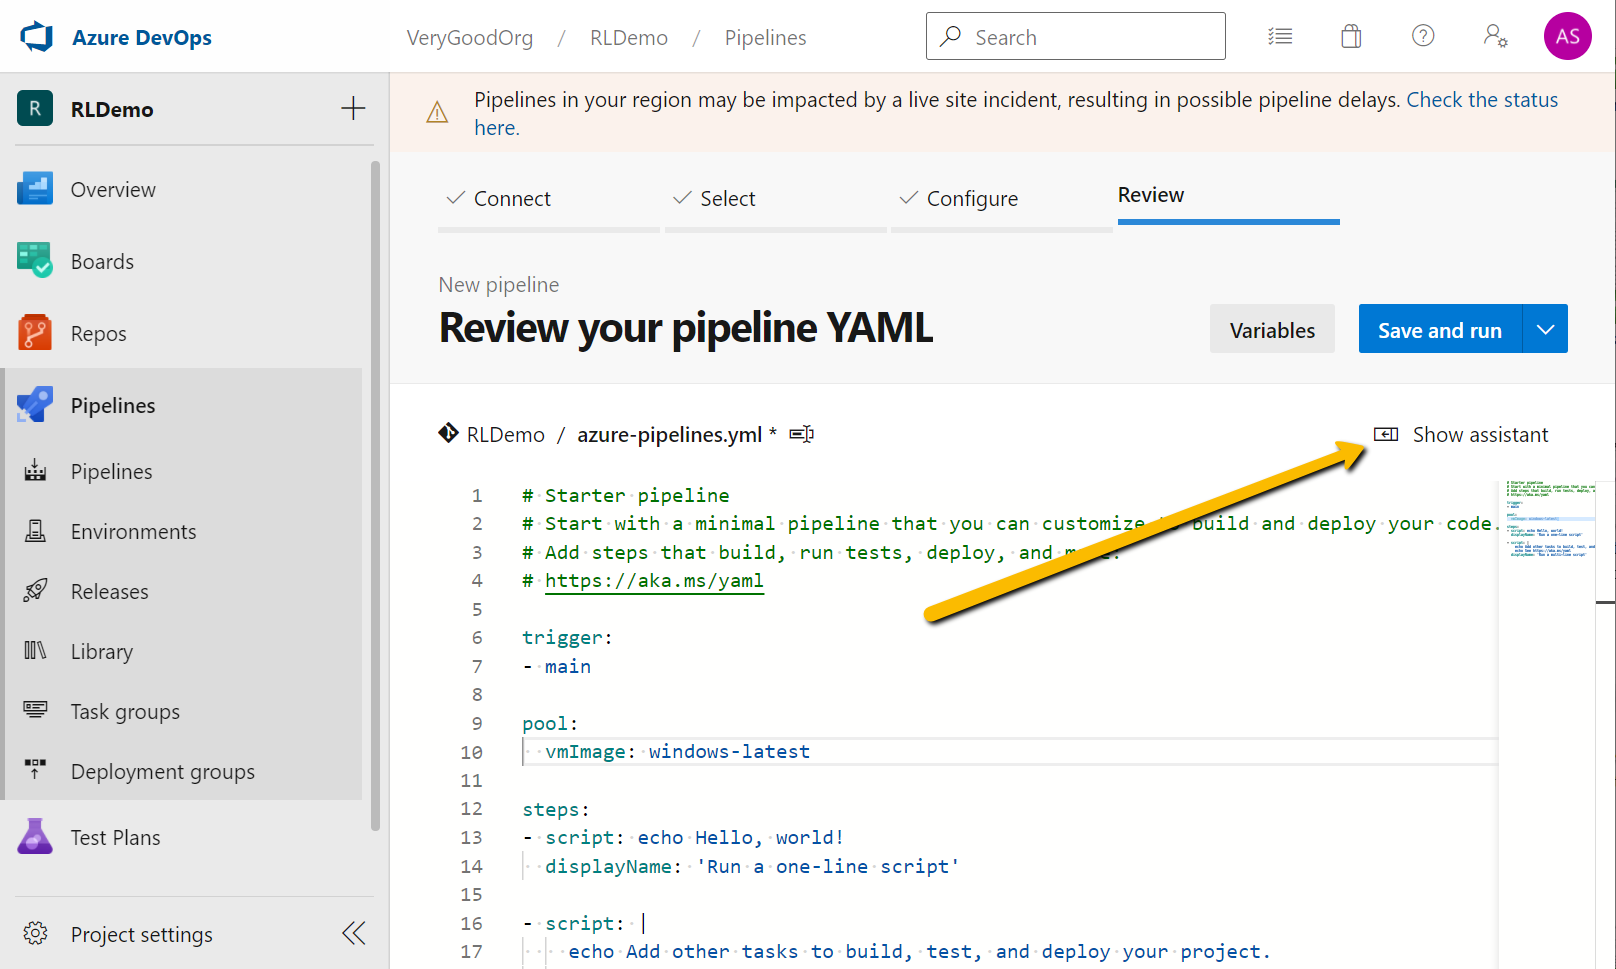Screen dimensions: 1616x969
Task: Click the Releases rocket icon
Action: coord(35,591)
